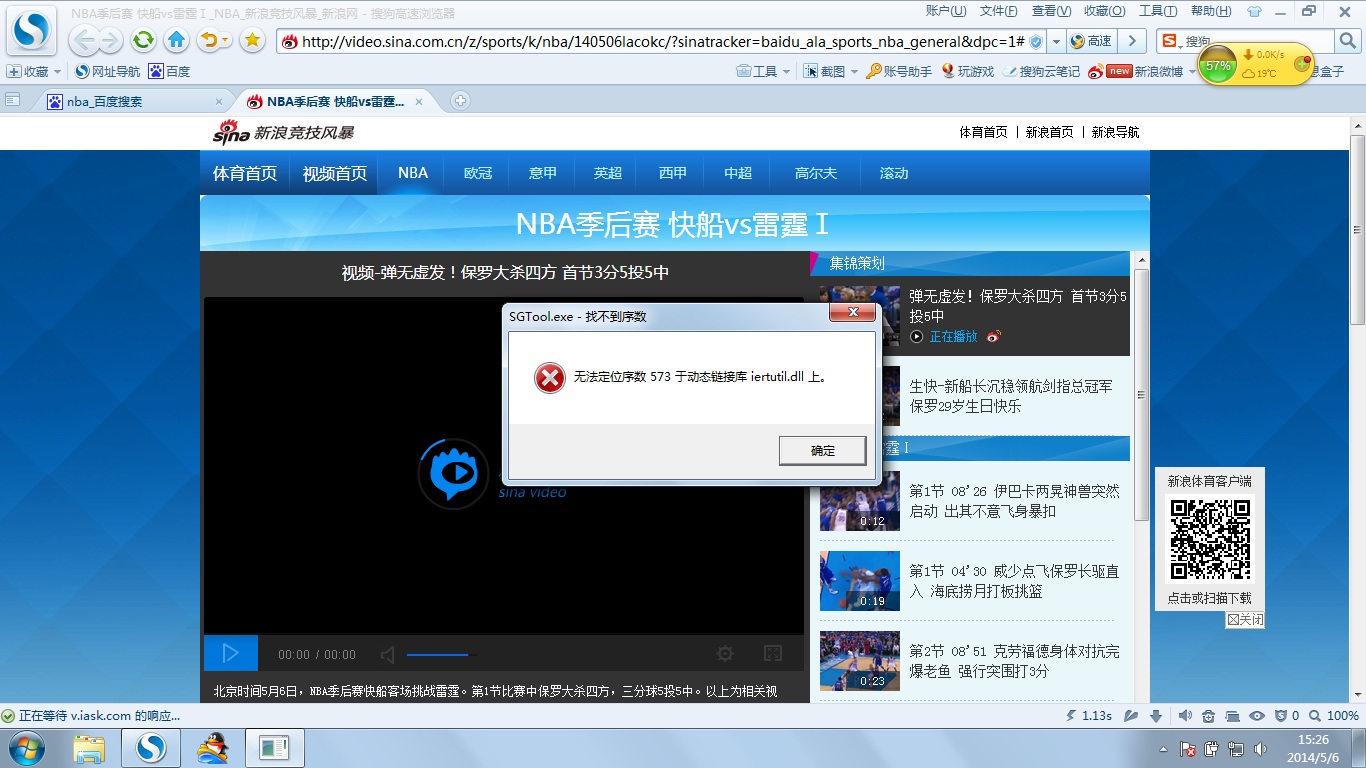
Task: Open the home page via house icon
Action: click(x=177, y=40)
